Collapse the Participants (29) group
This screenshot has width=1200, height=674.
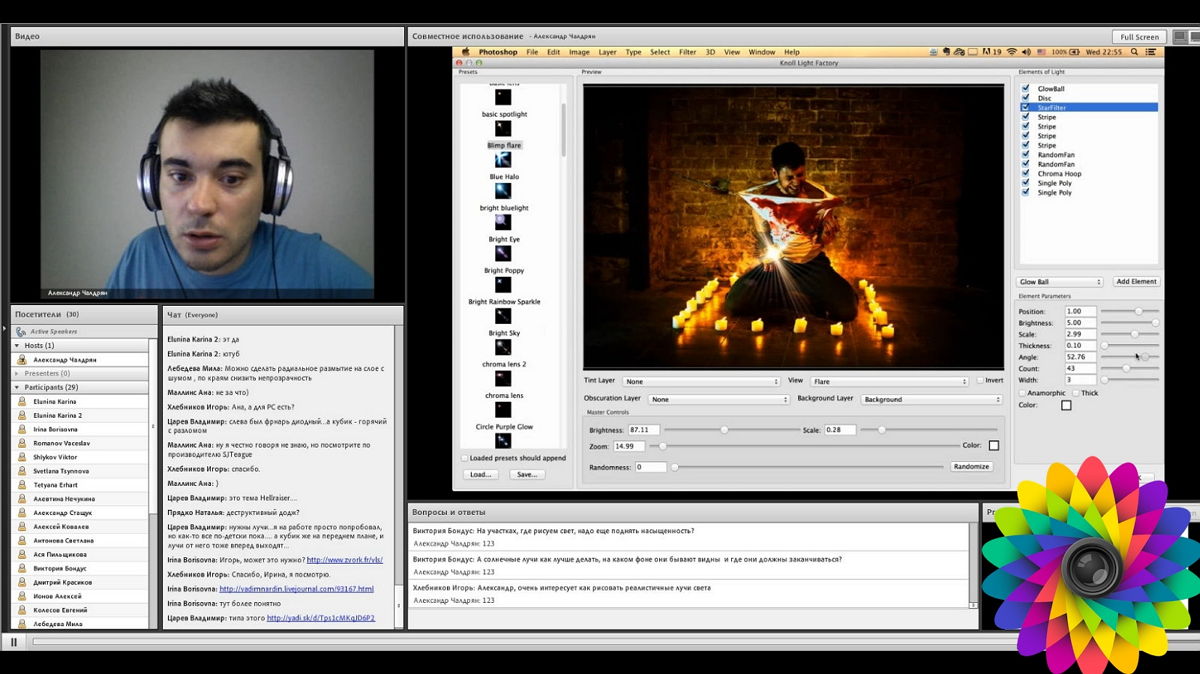[x=17, y=387]
